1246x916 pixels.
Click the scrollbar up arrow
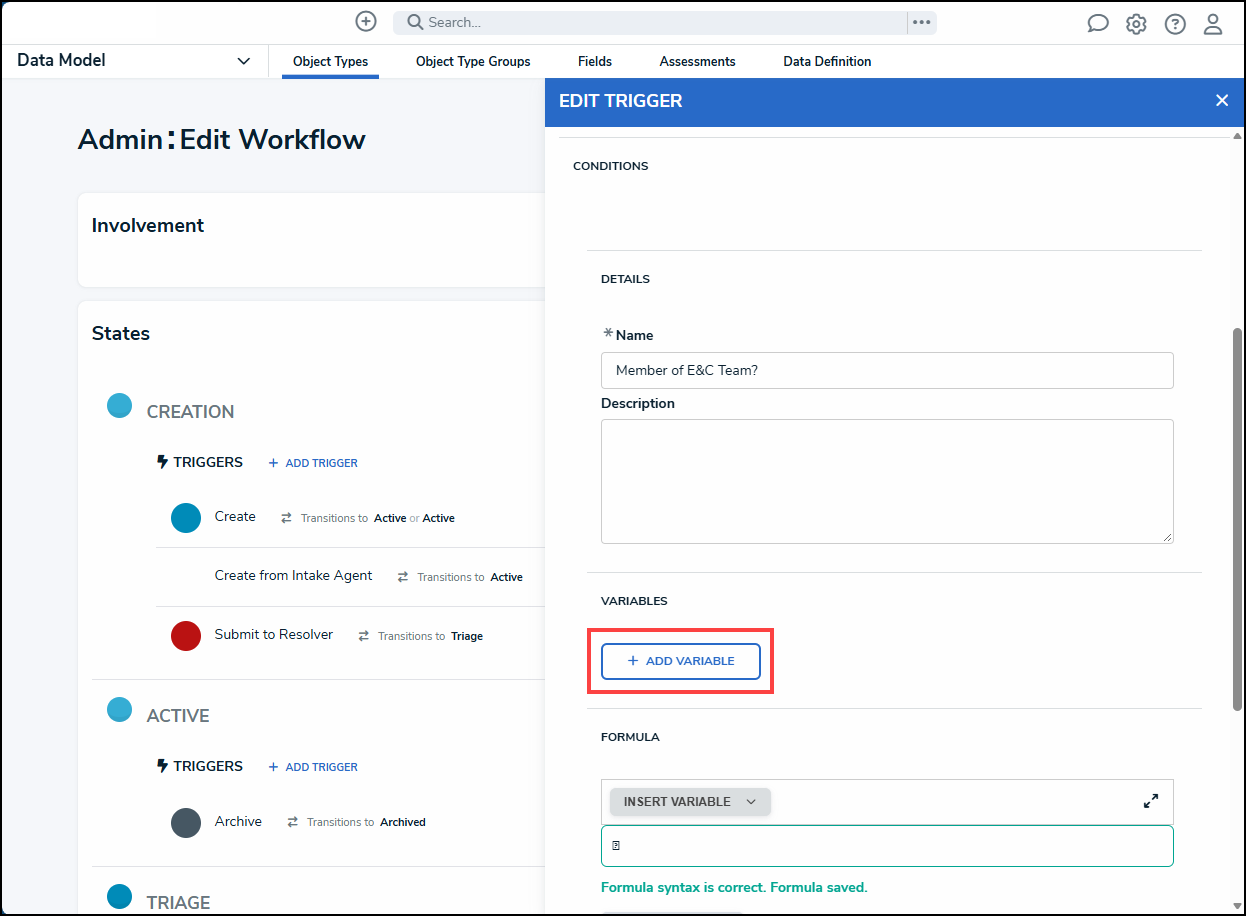1237,135
